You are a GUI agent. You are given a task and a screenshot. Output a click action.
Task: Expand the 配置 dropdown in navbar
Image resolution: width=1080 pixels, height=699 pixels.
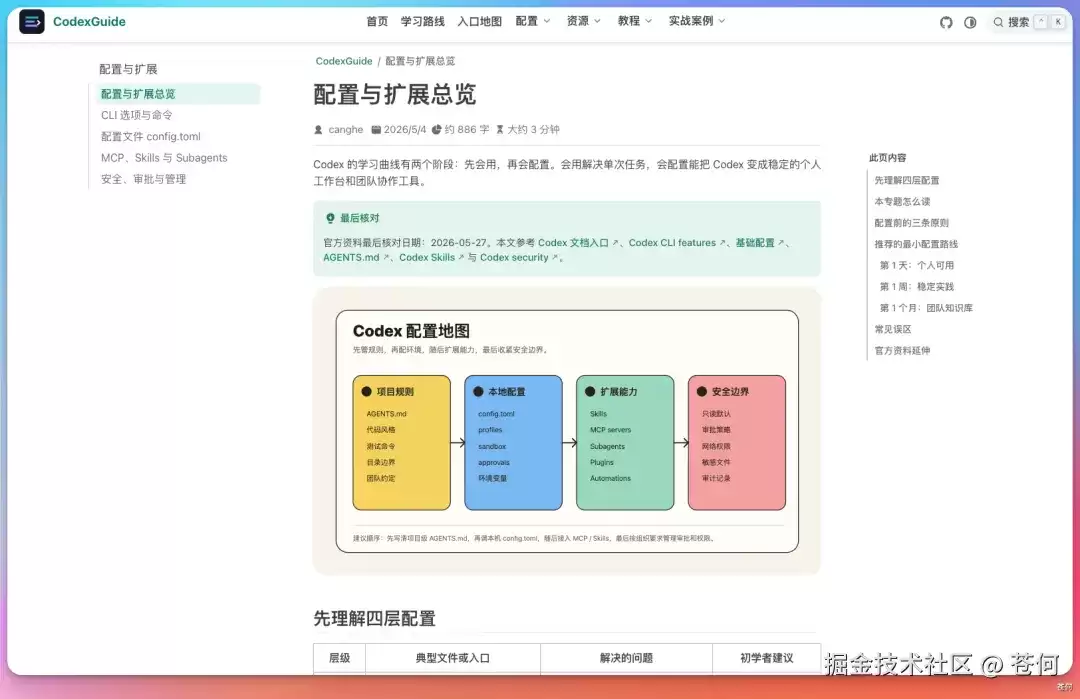(x=532, y=21)
